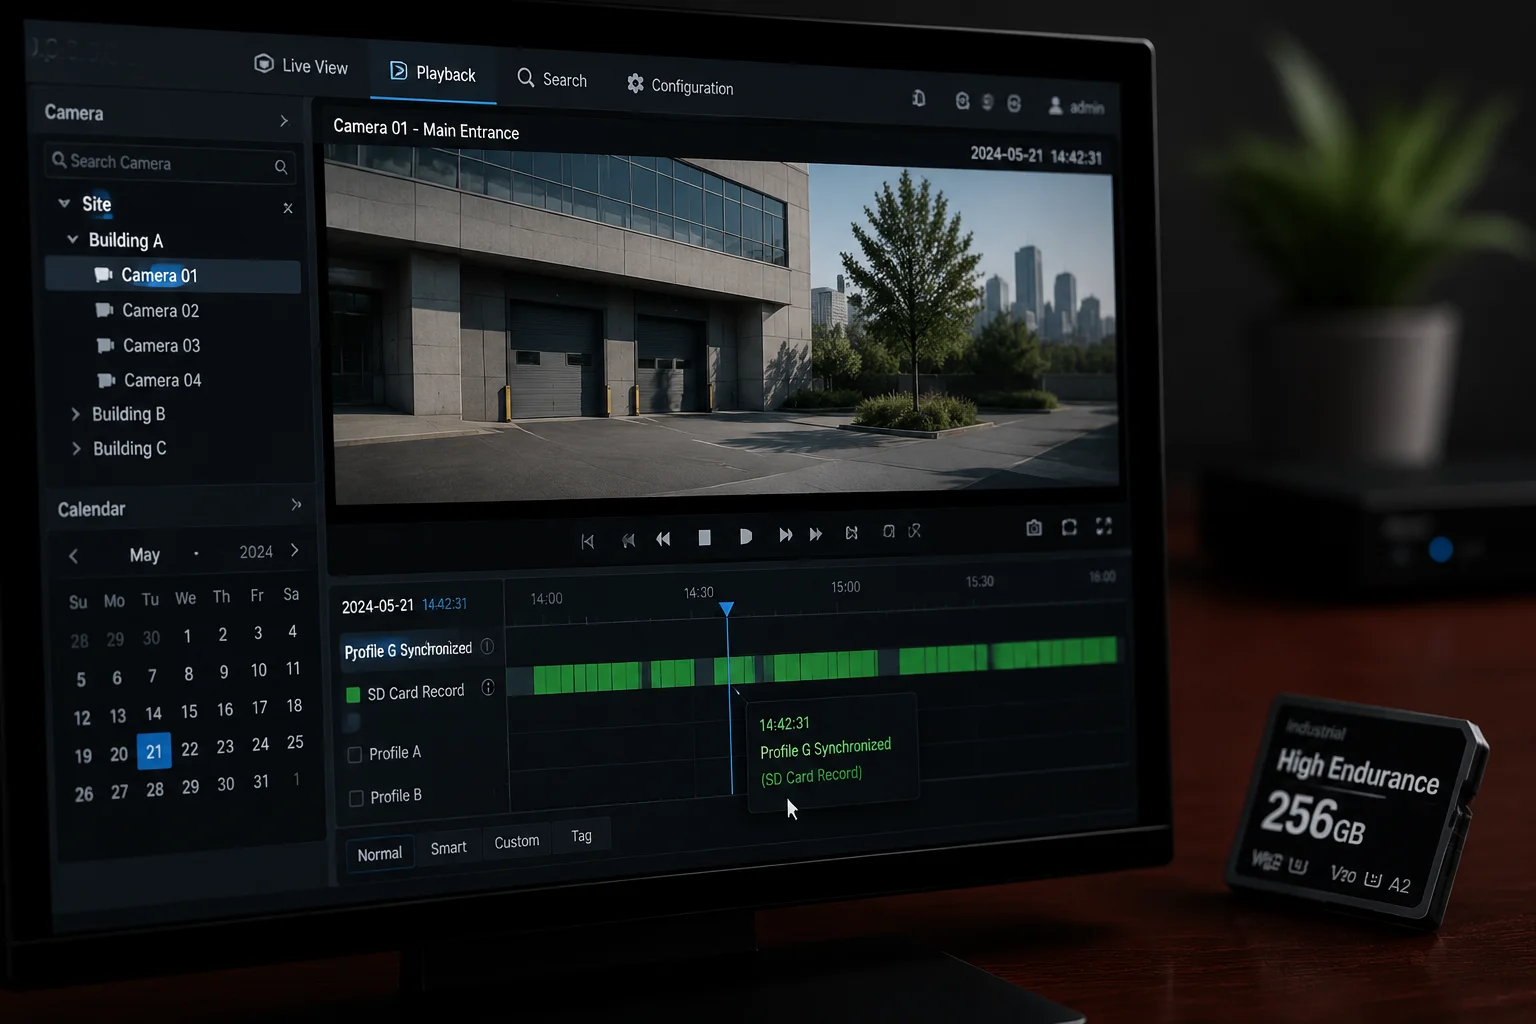
Task: Click the Playback tab play icon
Action: click(398, 71)
